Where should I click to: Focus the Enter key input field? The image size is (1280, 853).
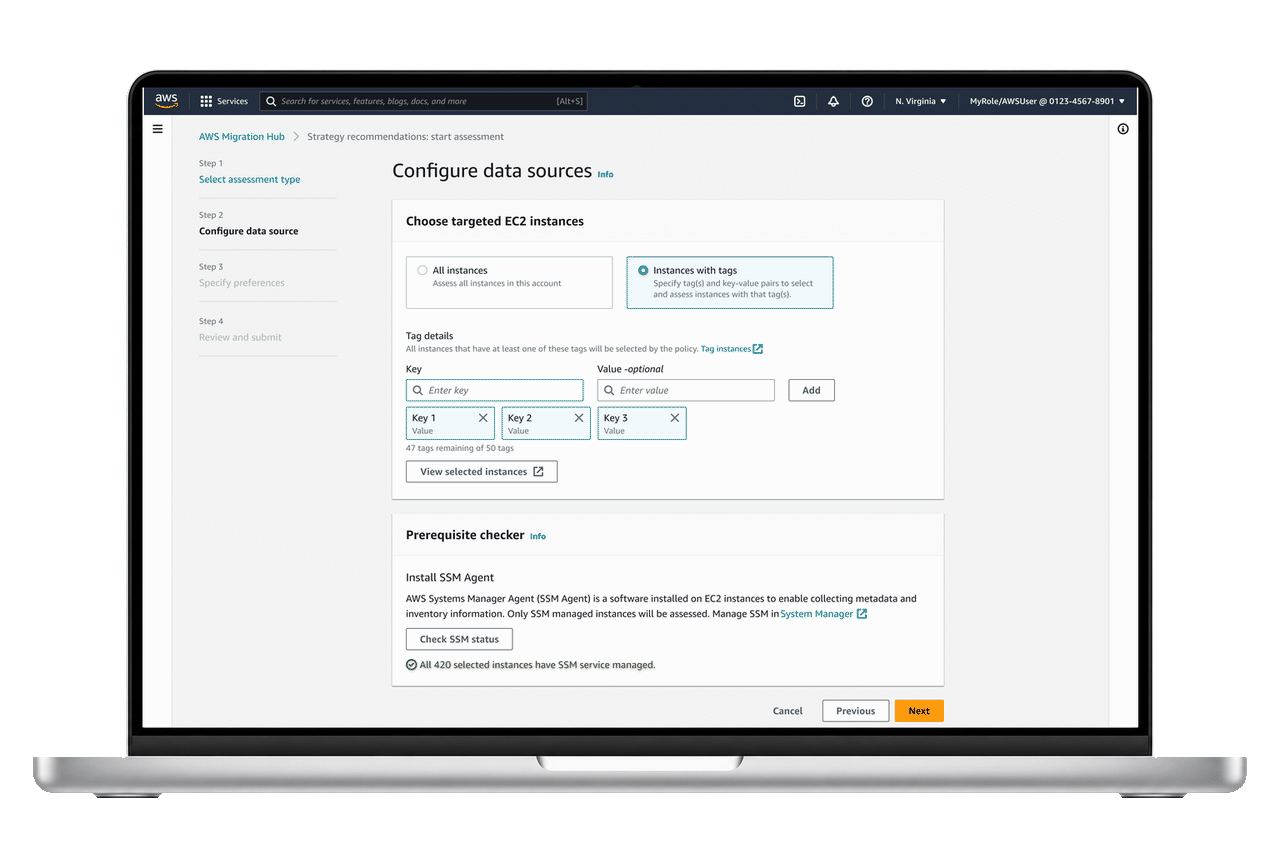tap(494, 390)
